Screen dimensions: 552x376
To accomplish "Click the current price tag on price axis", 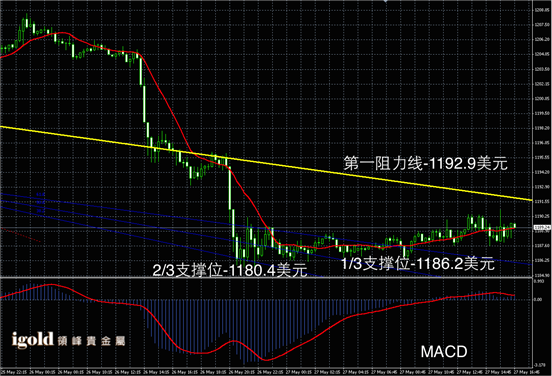I will [542, 228].
